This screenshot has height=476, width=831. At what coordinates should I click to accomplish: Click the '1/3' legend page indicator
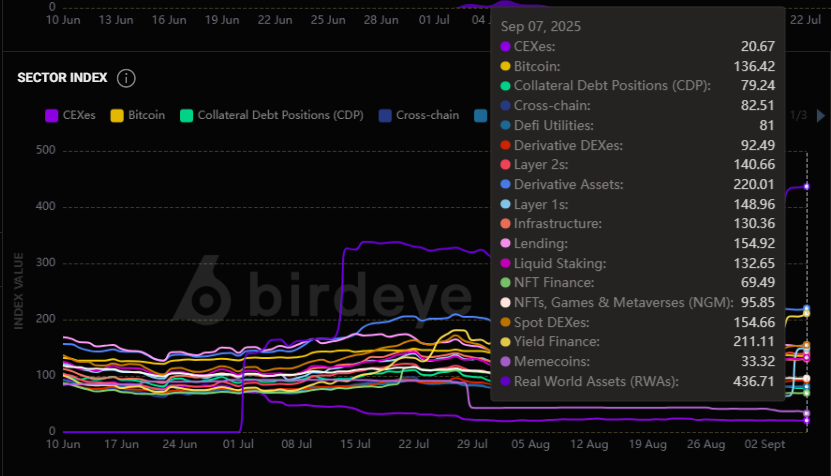click(798, 116)
